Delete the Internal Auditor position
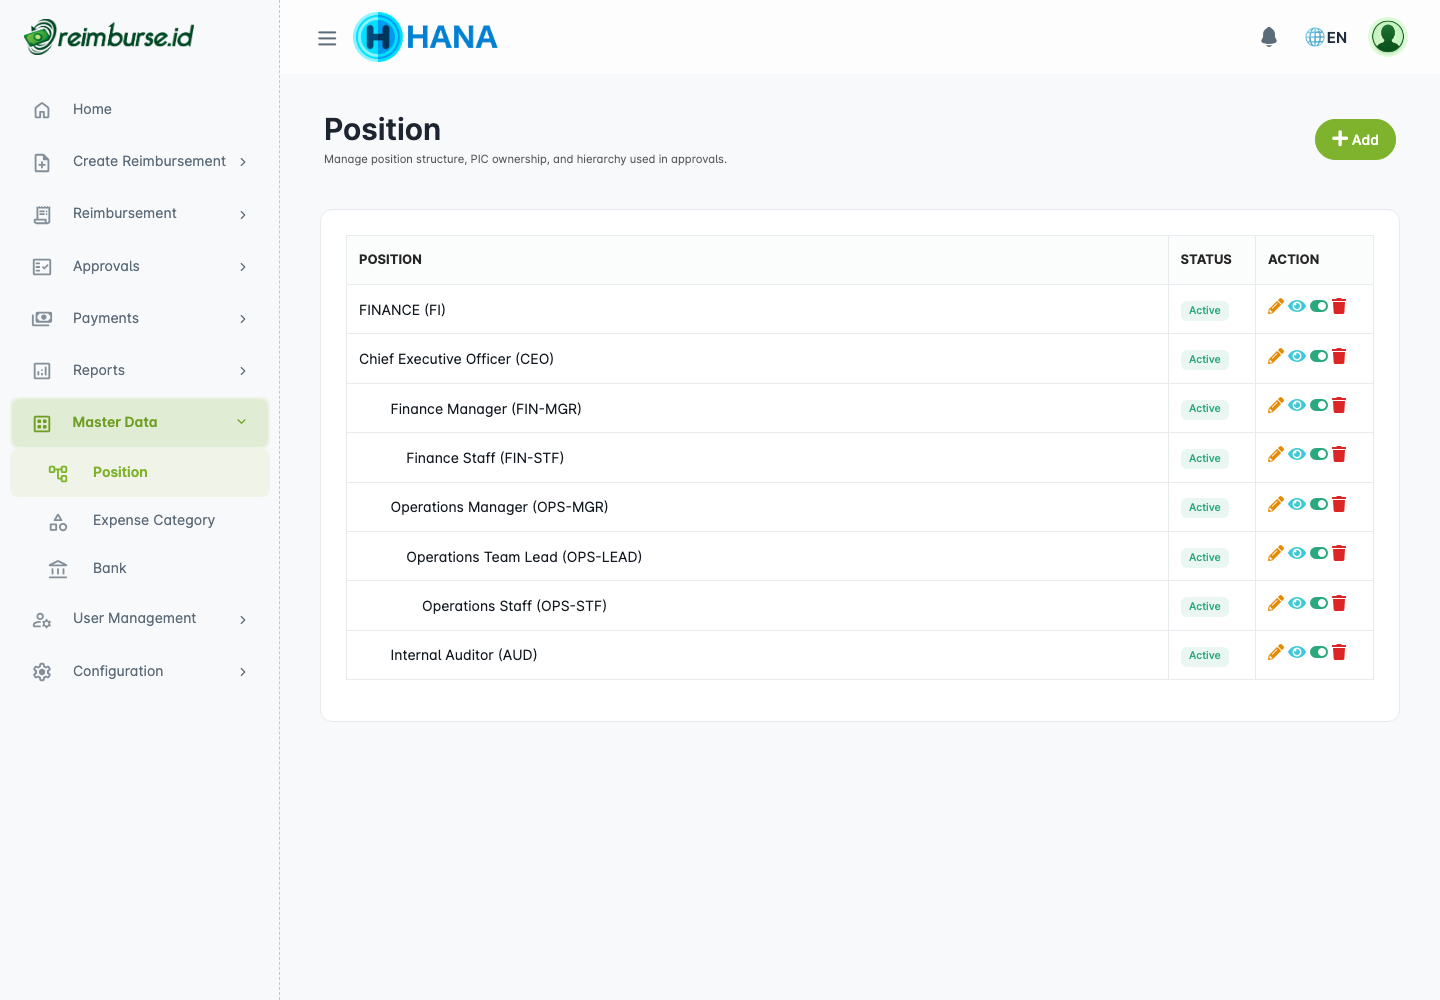1440x1000 pixels. click(1339, 652)
